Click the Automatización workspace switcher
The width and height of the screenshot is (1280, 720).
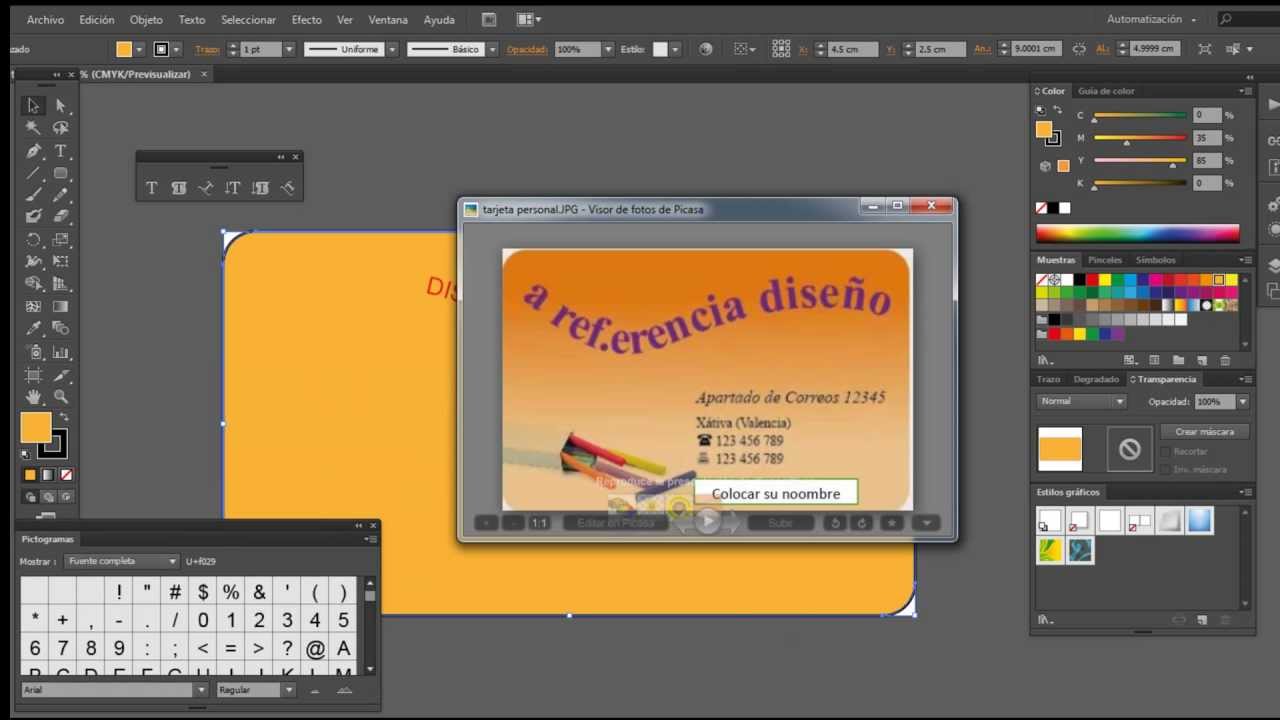(1151, 19)
